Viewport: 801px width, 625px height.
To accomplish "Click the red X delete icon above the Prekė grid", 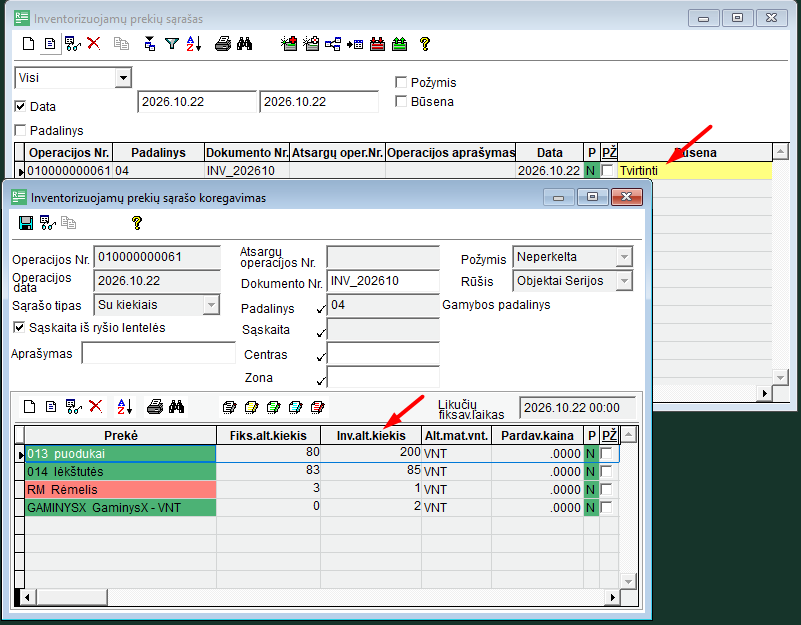I will (x=96, y=406).
